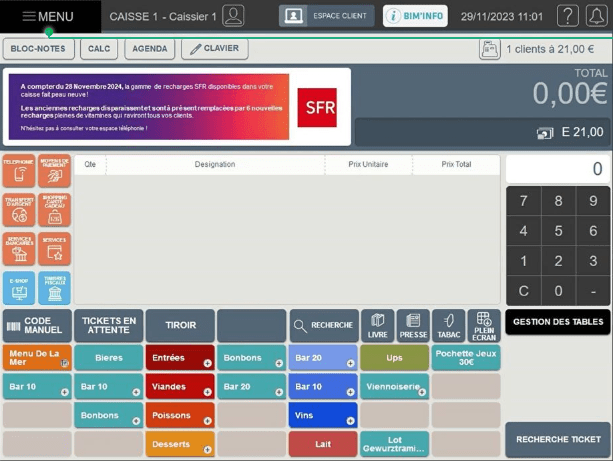This screenshot has width=613, height=463.
Task: Select the Menu De La Mer button
Action: (37, 358)
